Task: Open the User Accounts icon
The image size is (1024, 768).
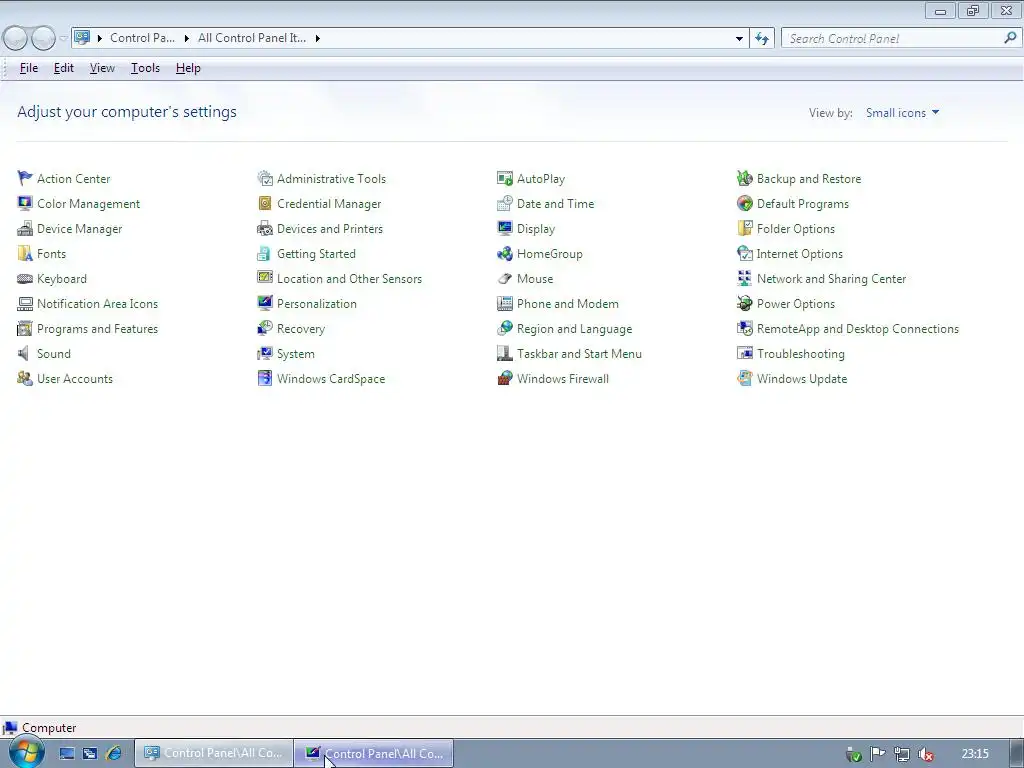Action: 25,378
